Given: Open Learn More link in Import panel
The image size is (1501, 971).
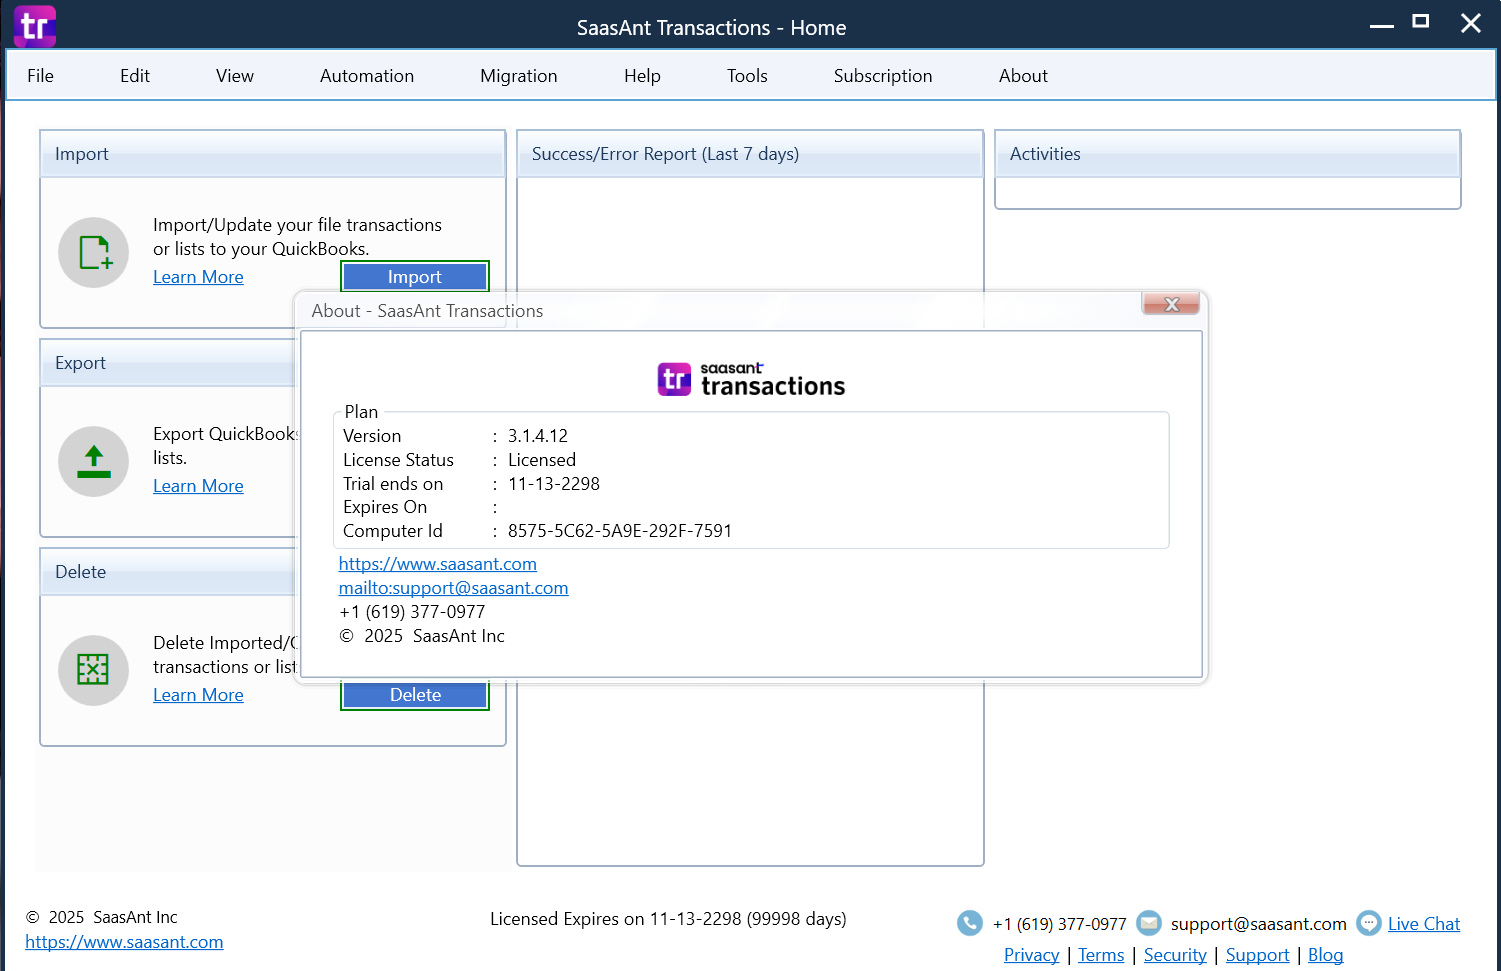Looking at the screenshot, I should (198, 277).
